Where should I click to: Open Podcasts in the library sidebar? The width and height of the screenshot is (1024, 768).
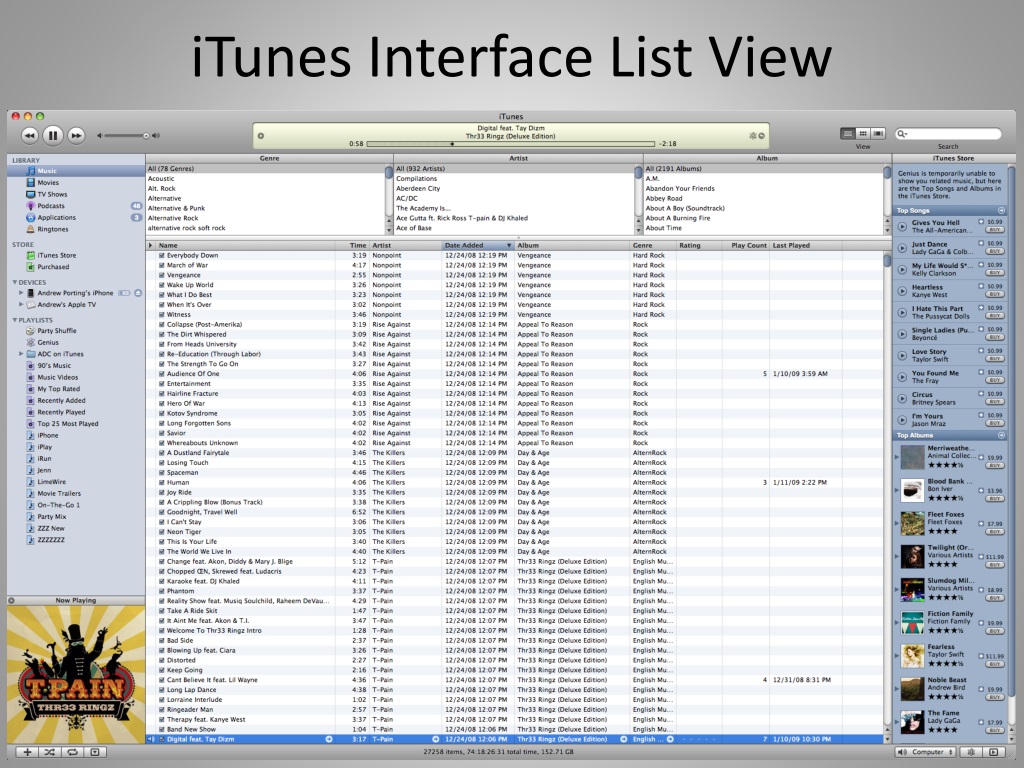50,206
